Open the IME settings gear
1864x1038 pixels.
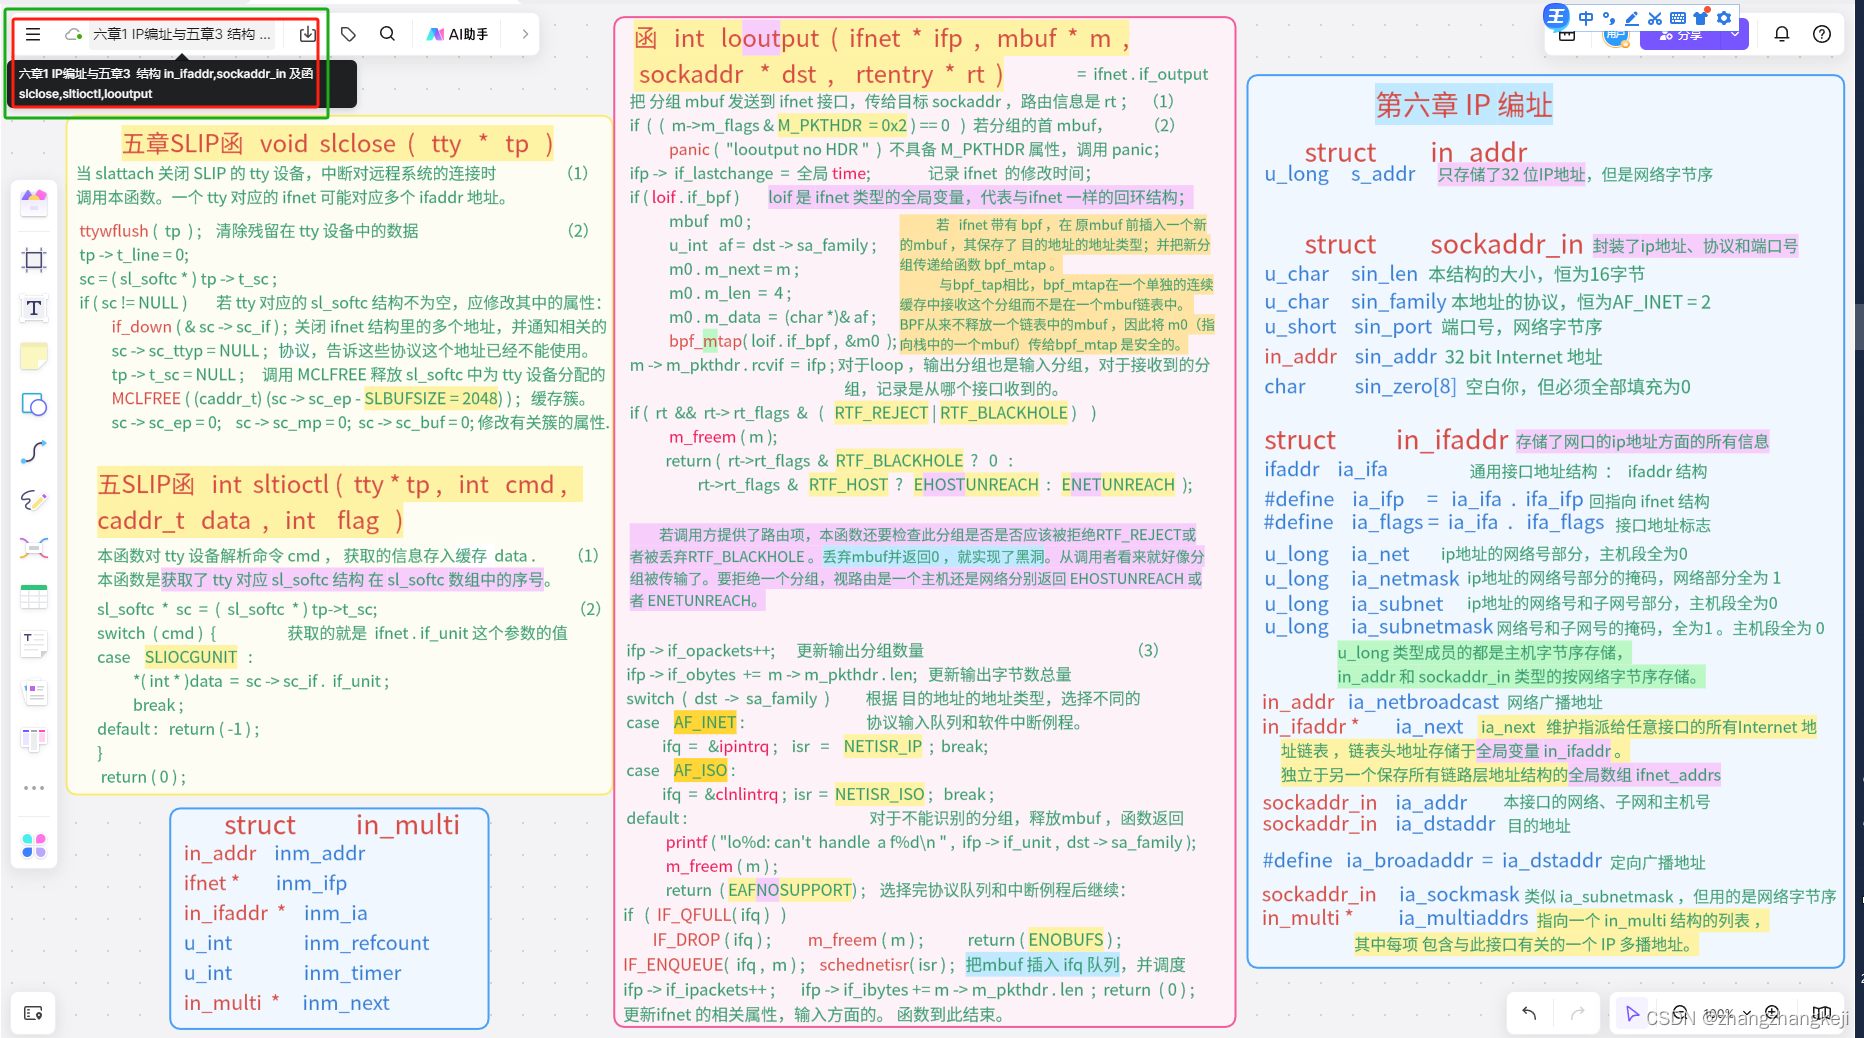point(1724,18)
